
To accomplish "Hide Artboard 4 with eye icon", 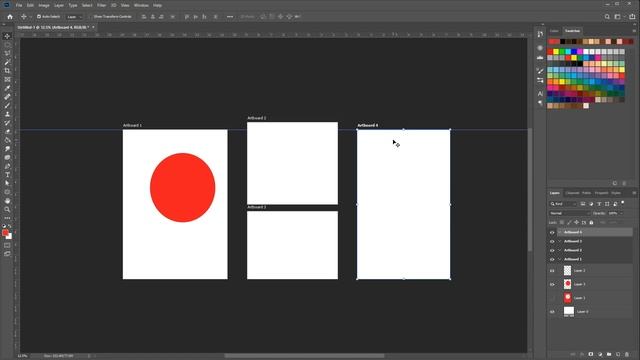I will [x=552, y=232].
